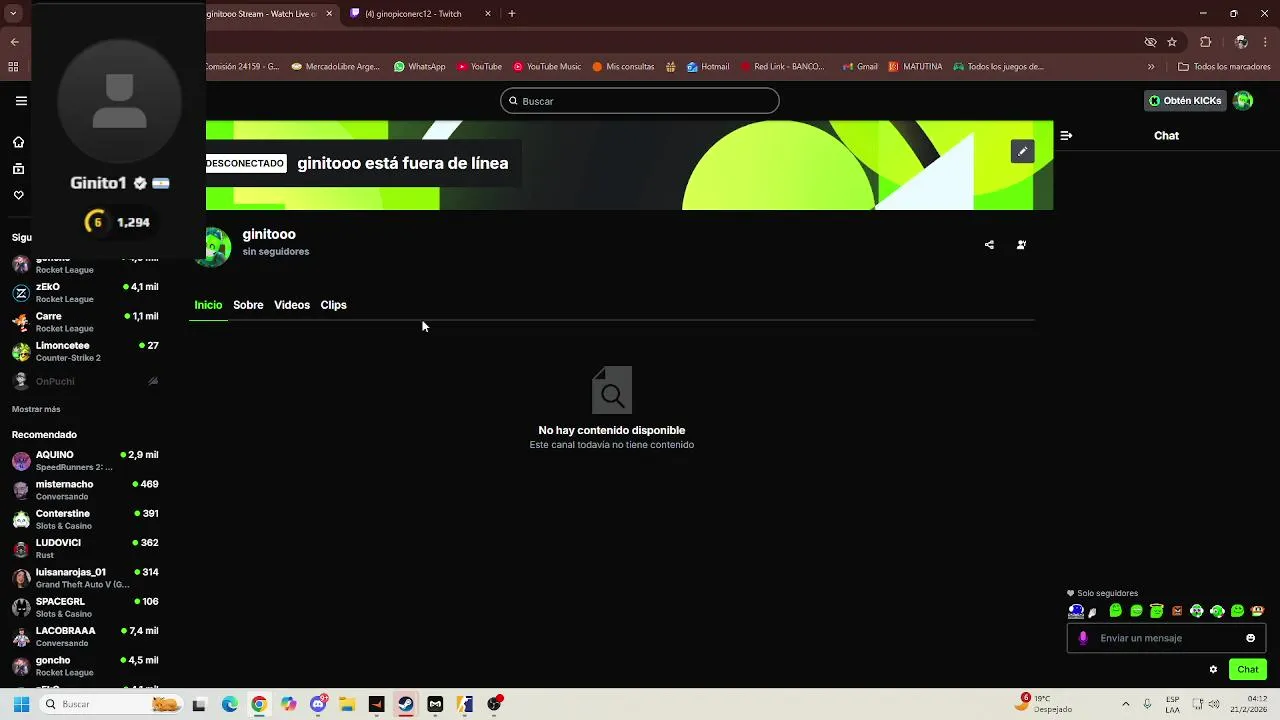Screen dimensions: 1280x720
Task: Switch to the Clips tab
Action: coord(333,305)
